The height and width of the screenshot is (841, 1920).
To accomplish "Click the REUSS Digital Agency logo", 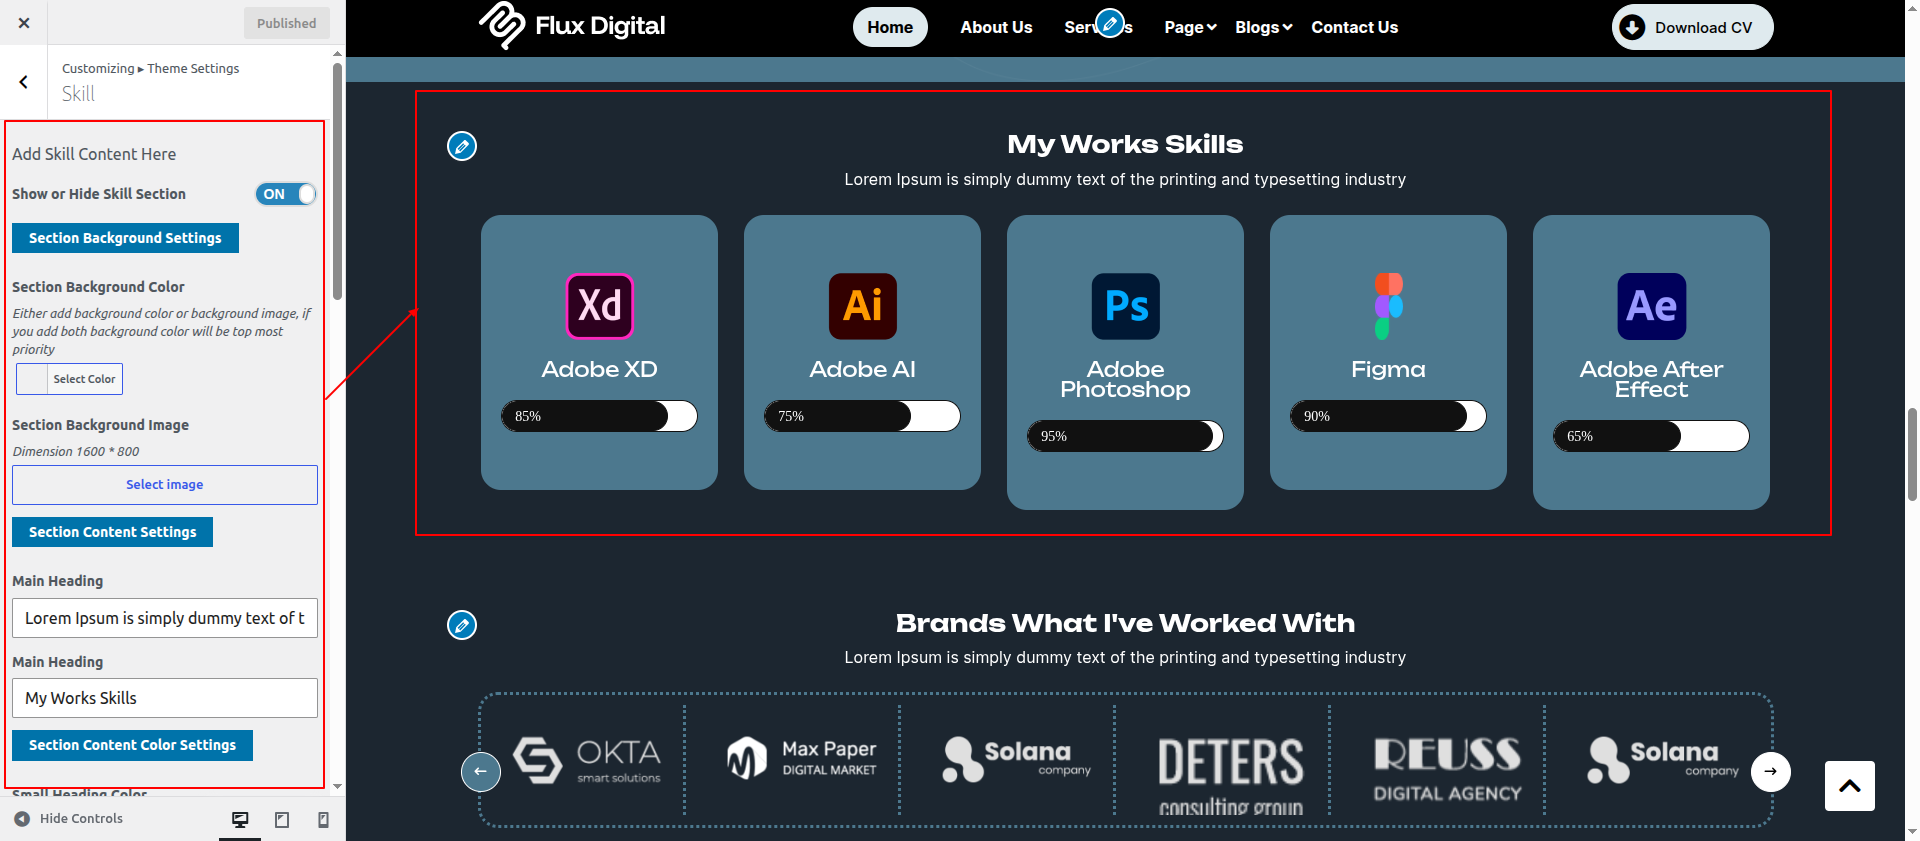I will [x=1447, y=769].
